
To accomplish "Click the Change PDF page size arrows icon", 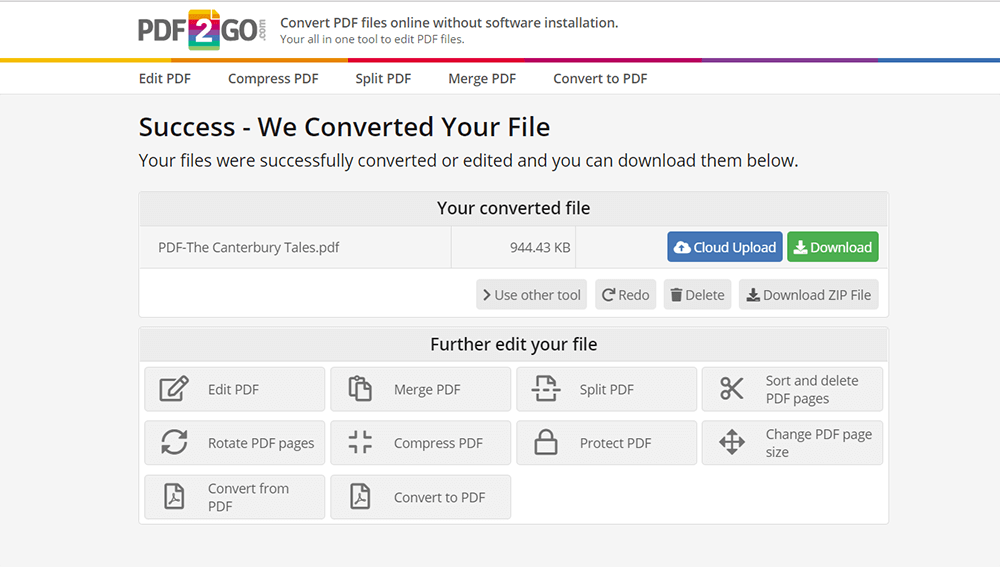I will point(732,443).
